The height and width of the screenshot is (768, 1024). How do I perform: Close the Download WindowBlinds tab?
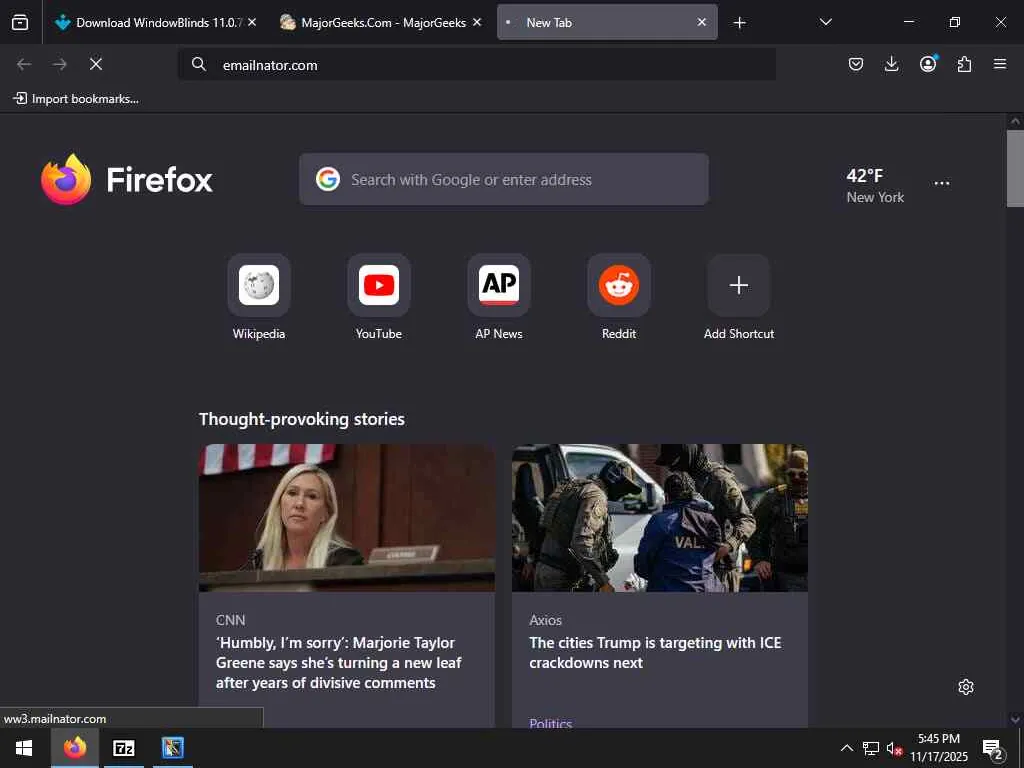(252, 22)
